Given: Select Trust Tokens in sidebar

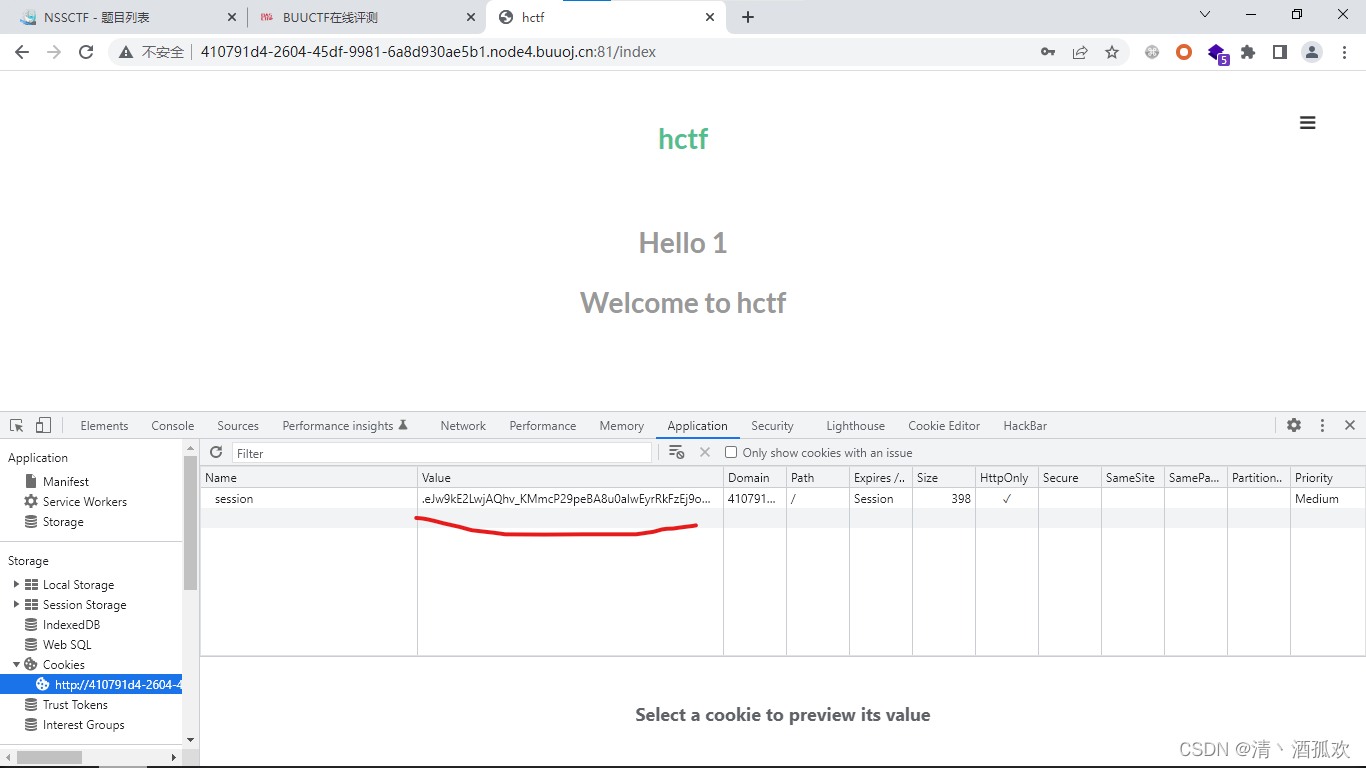Looking at the screenshot, I should point(75,704).
